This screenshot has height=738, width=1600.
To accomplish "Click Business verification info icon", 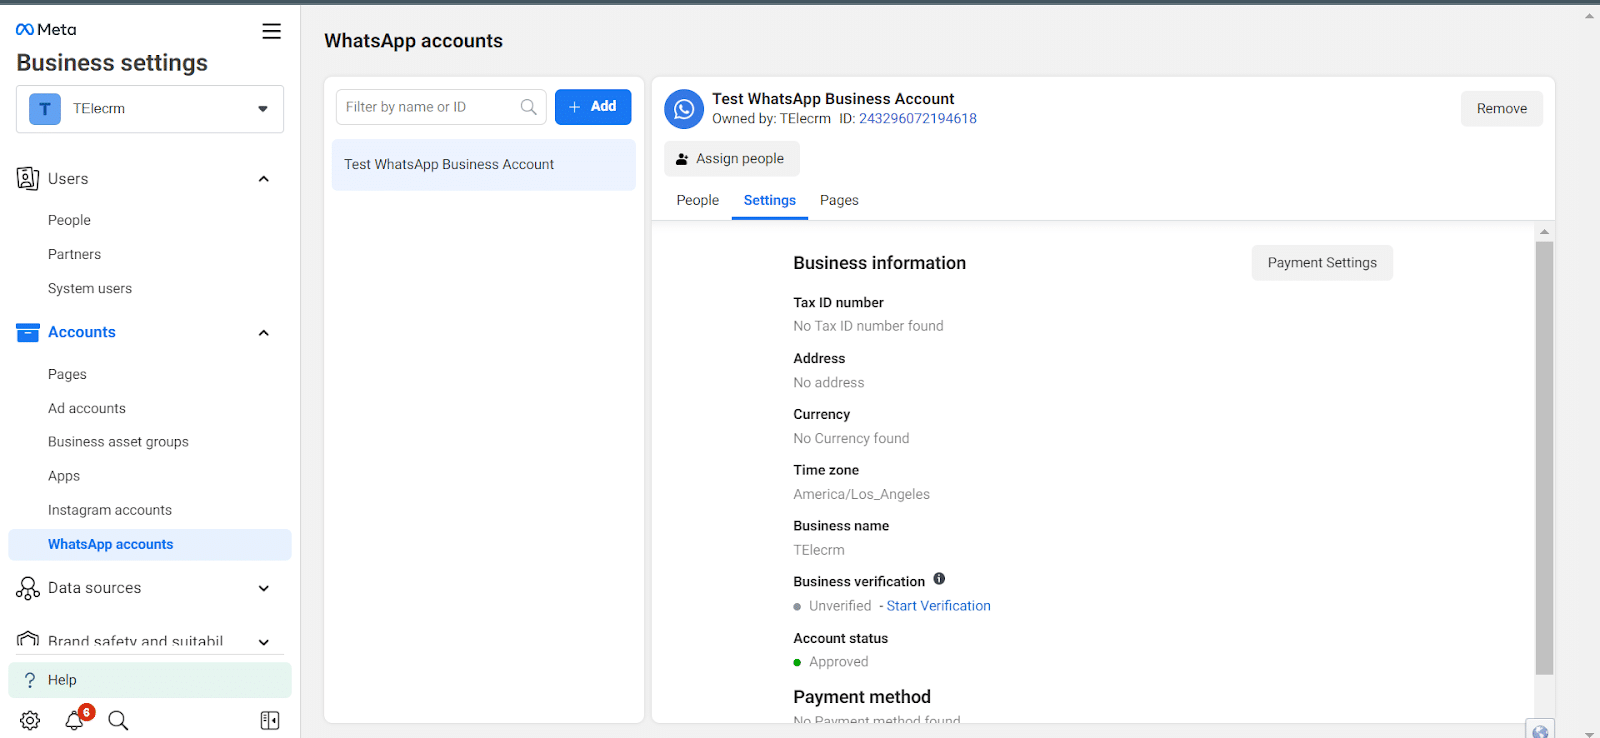I will pos(939,579).
